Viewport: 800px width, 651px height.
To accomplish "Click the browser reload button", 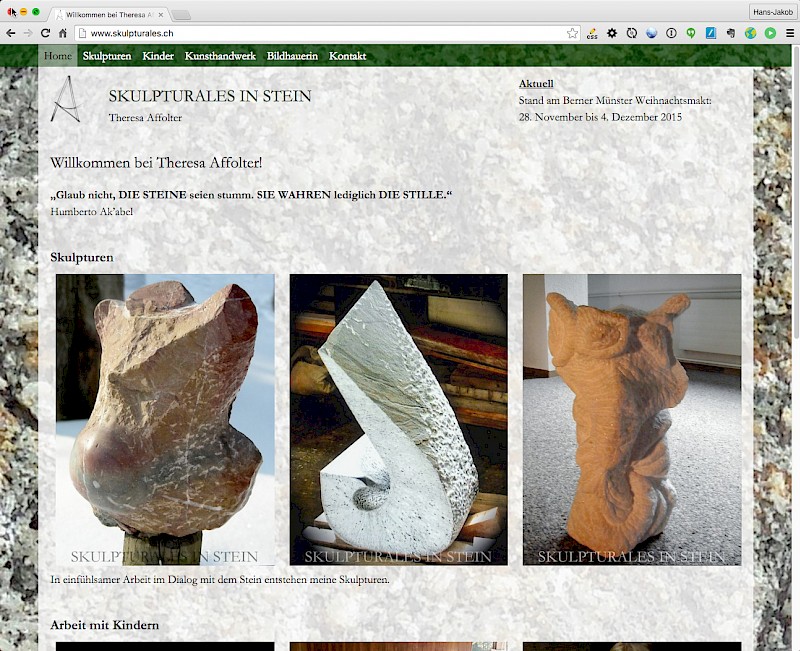I will [45, 33].
